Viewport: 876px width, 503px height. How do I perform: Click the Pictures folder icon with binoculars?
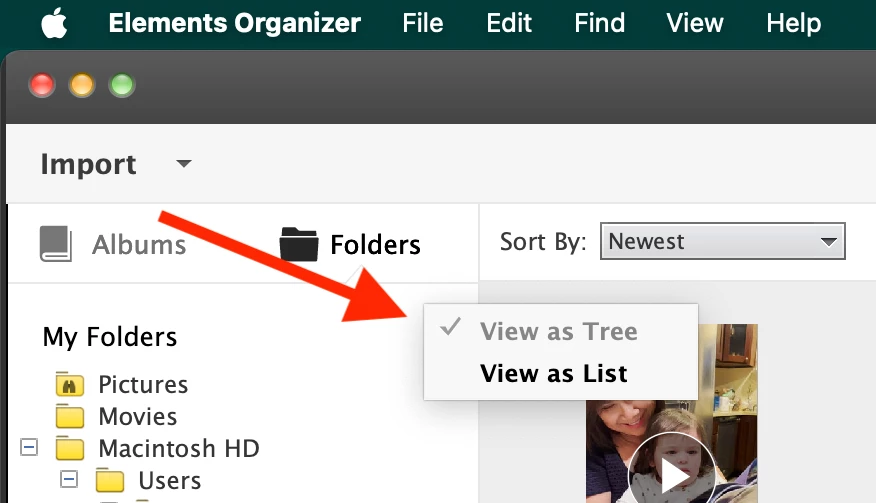[x=70, y=384]
